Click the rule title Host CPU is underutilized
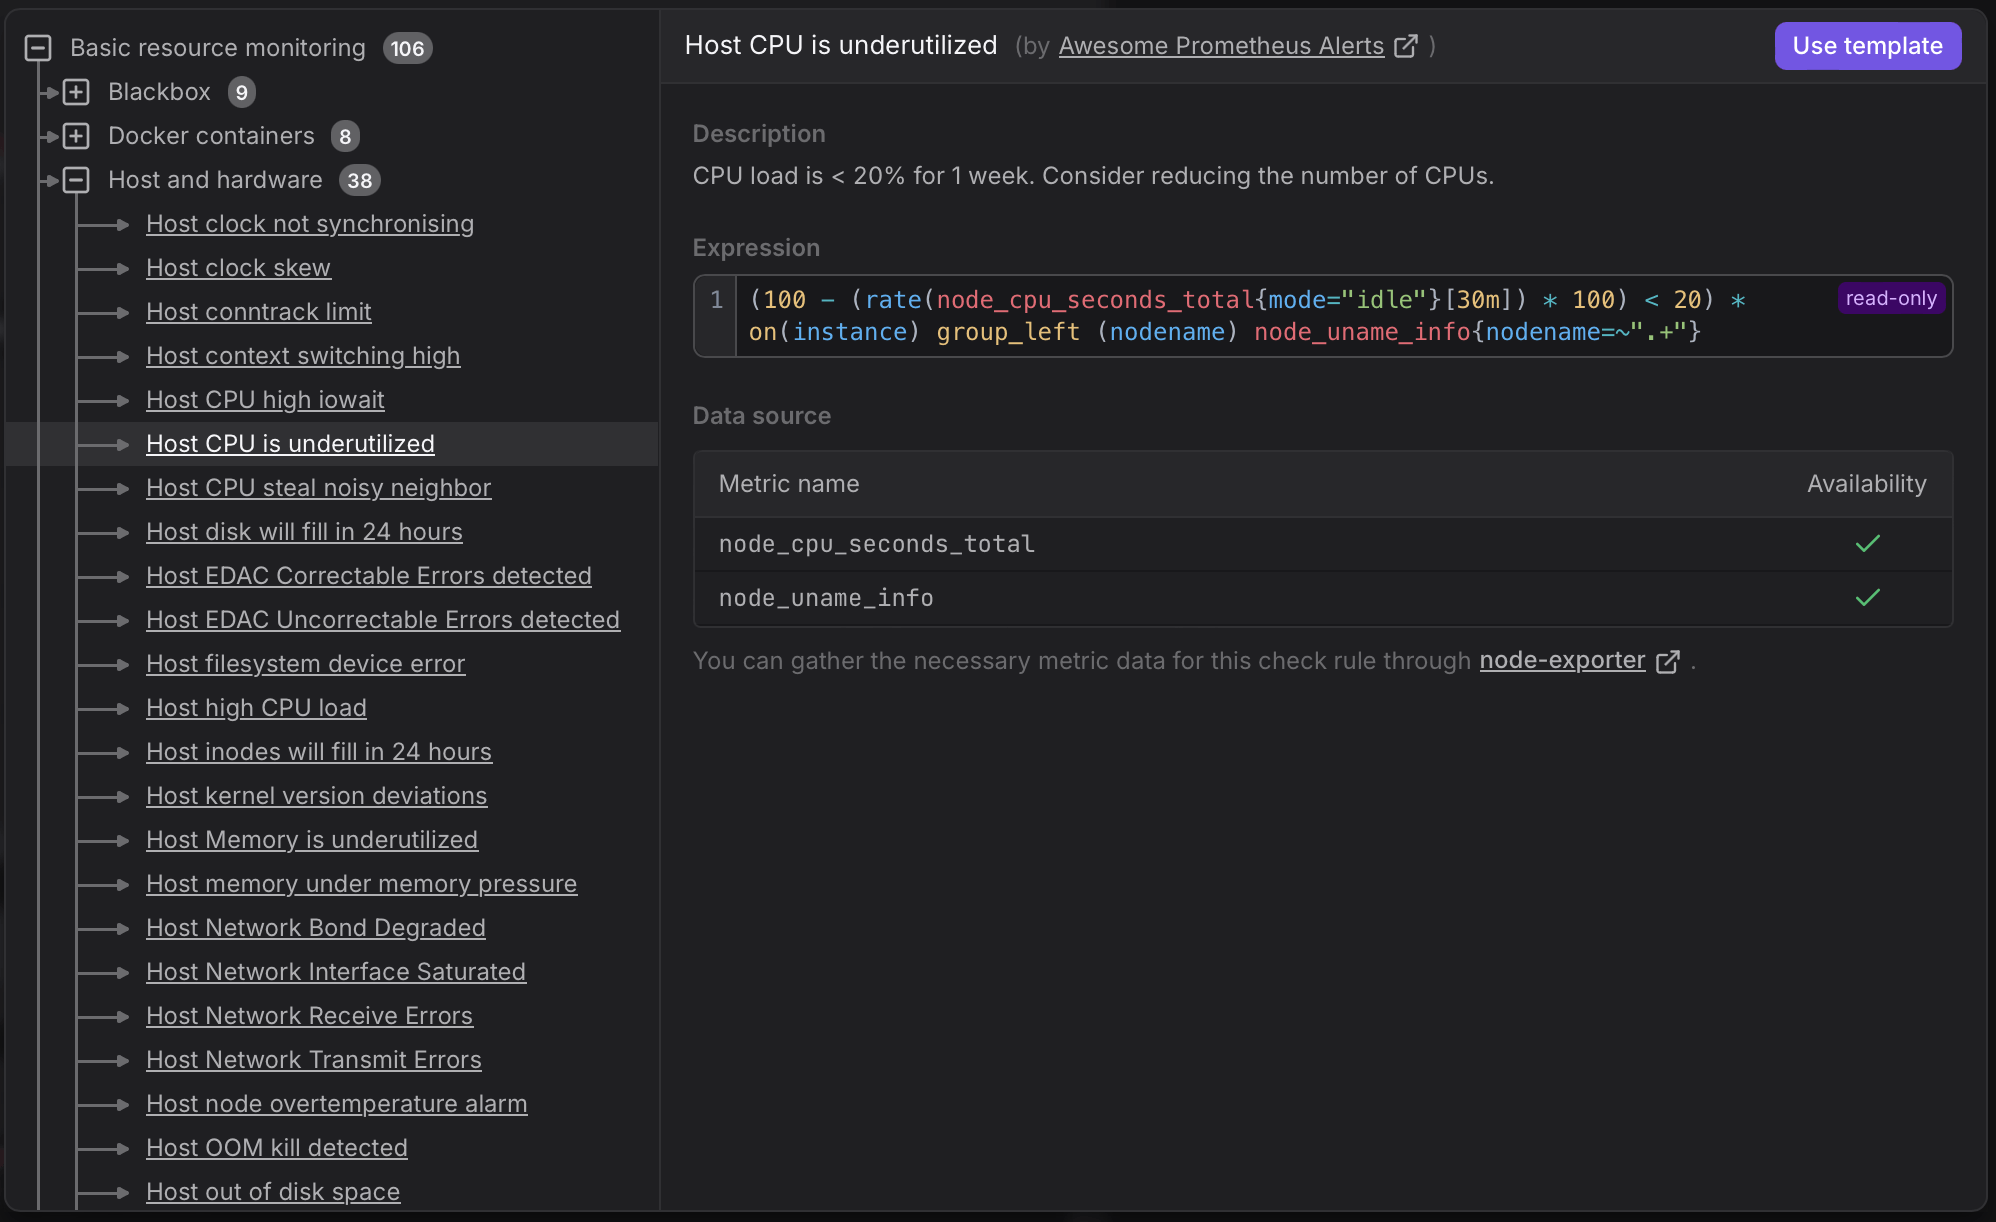The image size is (1996, 1222). [x=841, y=45]
